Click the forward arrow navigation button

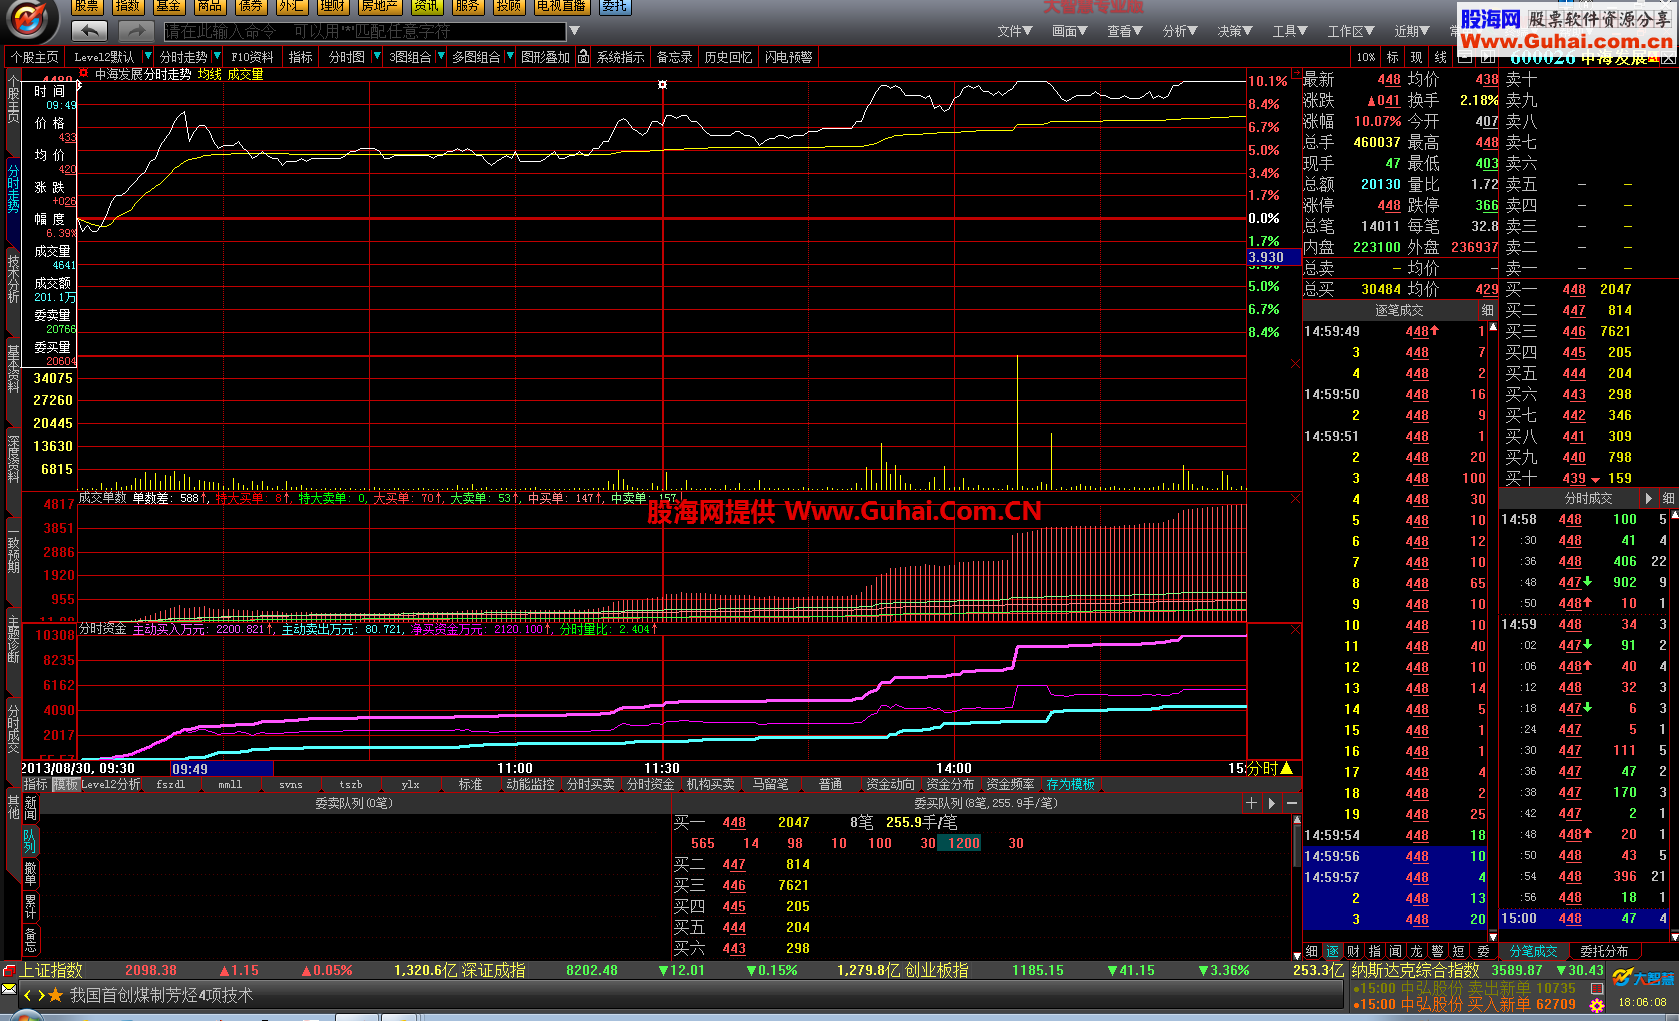136,31
